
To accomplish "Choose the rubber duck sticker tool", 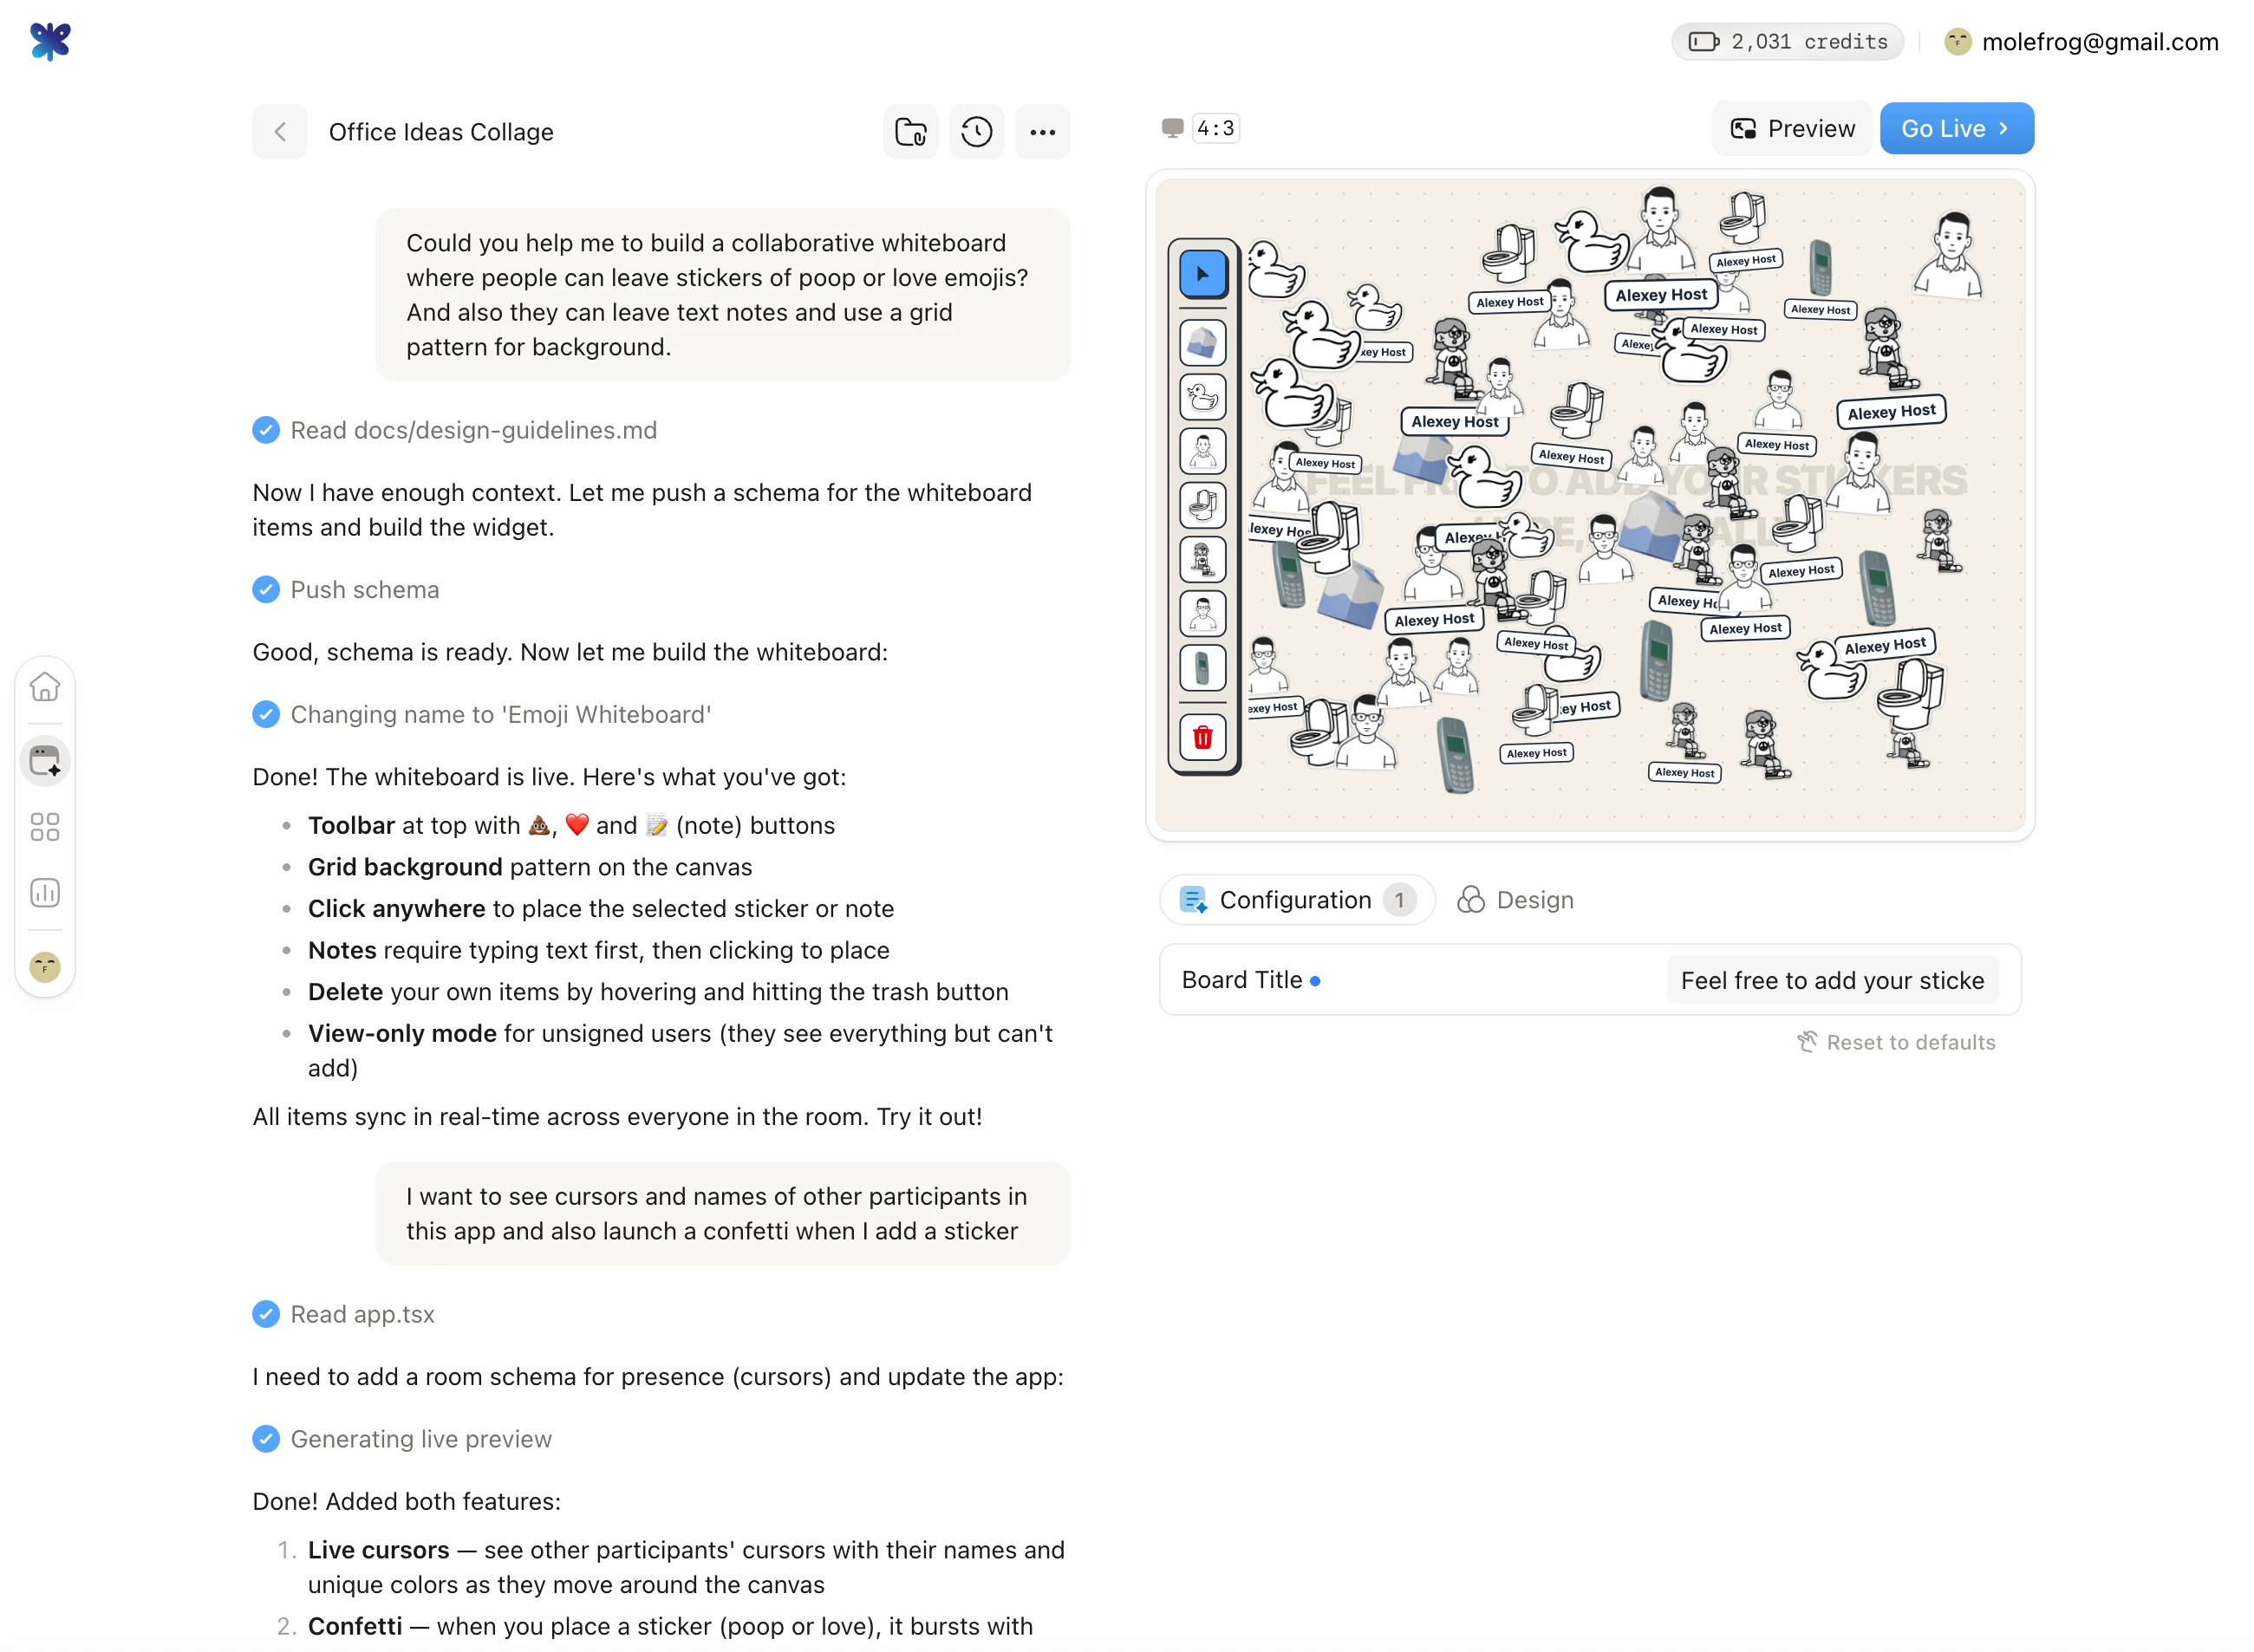I will (x=1202, y=397).
